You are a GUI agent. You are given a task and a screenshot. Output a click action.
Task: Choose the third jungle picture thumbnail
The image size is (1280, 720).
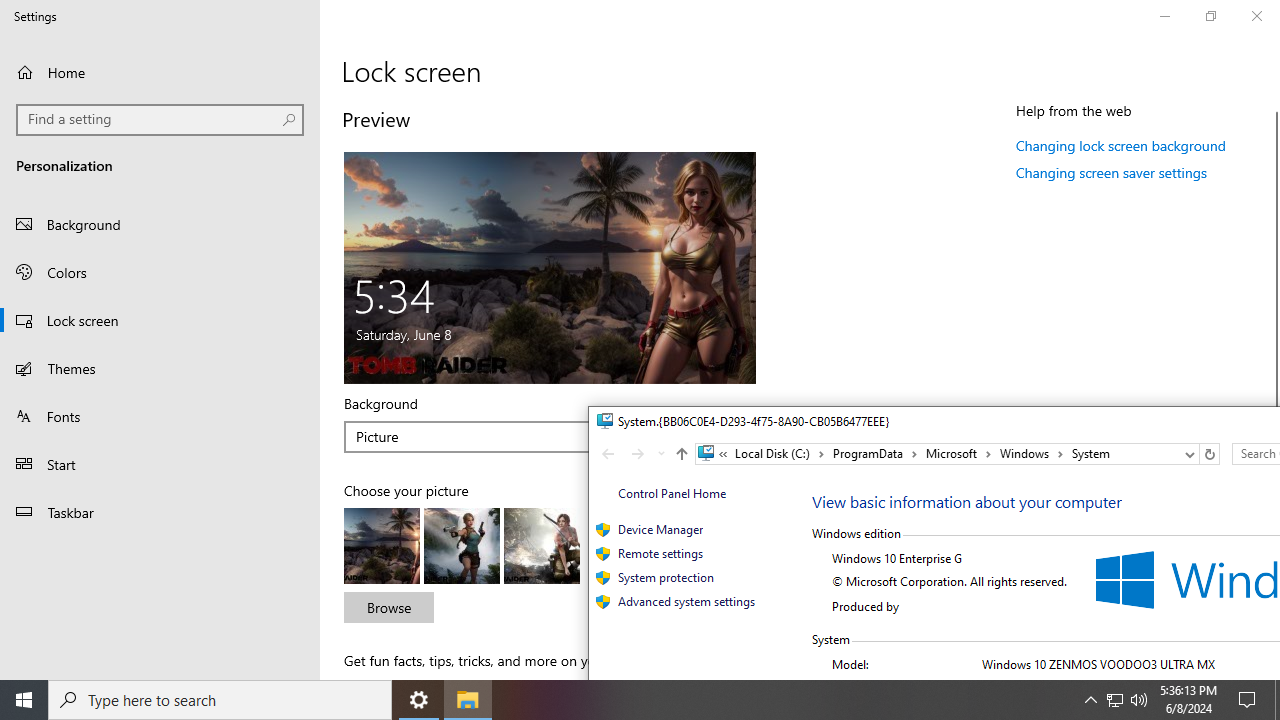click(x=542, y=546)
